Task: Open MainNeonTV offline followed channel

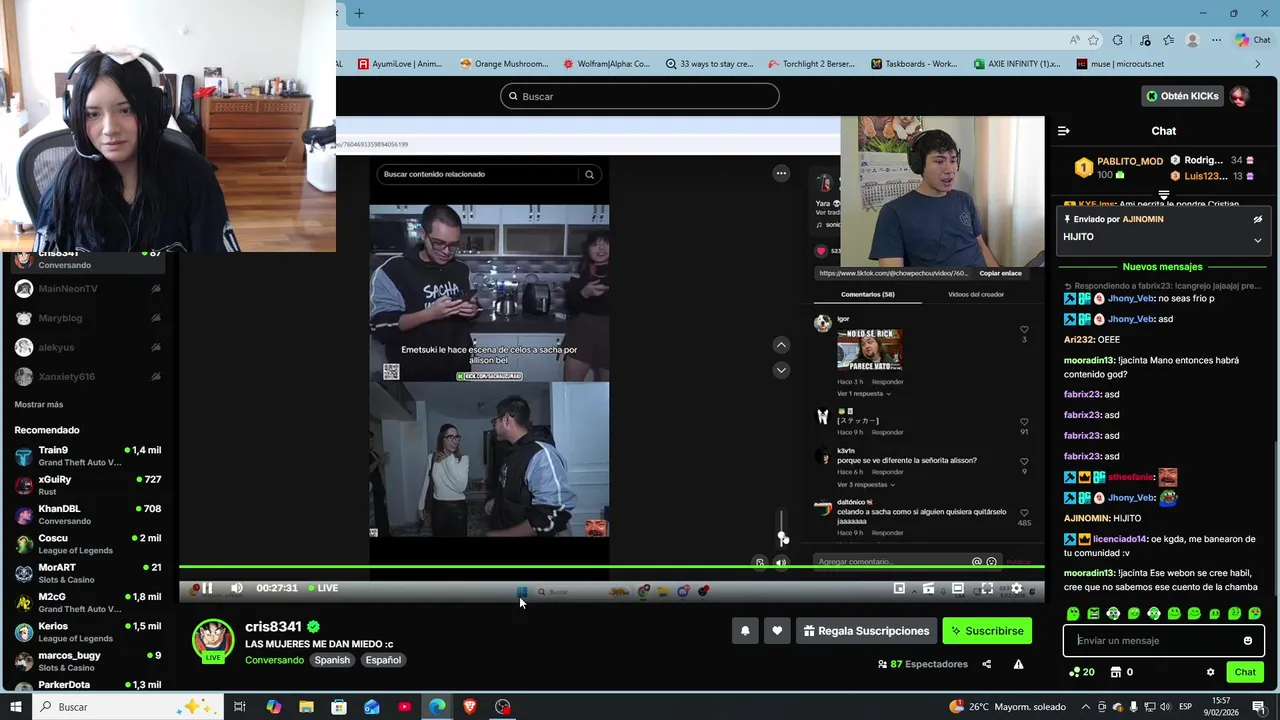Action: 89,288
